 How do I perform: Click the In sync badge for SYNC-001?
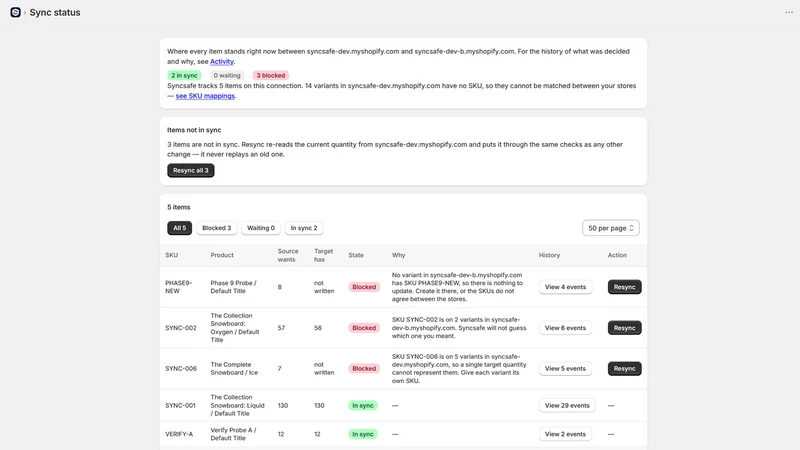363,406
